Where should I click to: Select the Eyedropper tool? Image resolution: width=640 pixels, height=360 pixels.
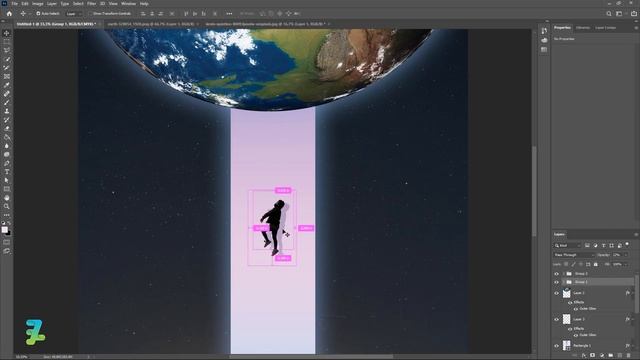pyautogui.click(x=7, y=85)
